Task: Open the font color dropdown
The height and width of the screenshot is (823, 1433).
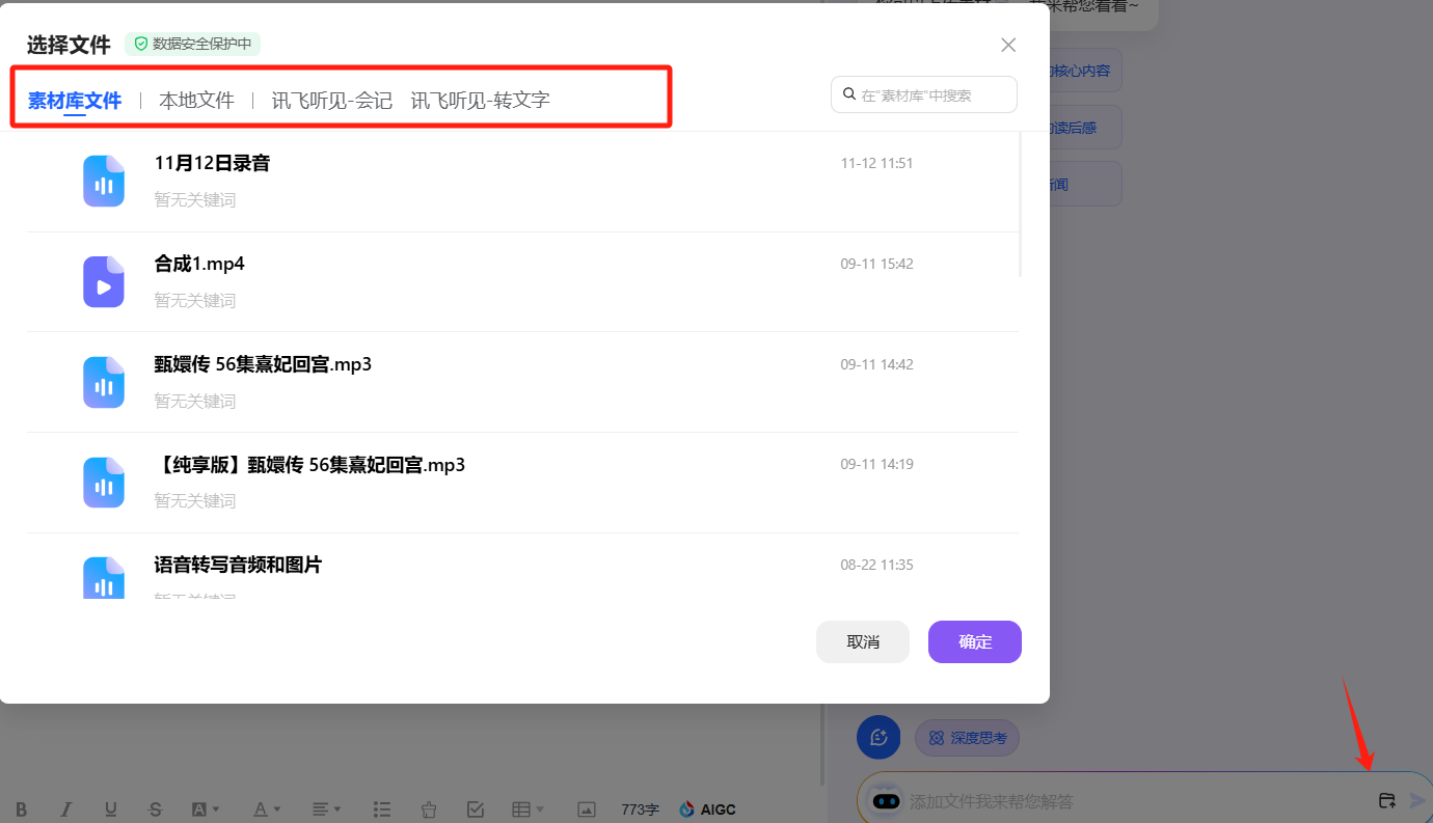Action: [x=266, y=809]
